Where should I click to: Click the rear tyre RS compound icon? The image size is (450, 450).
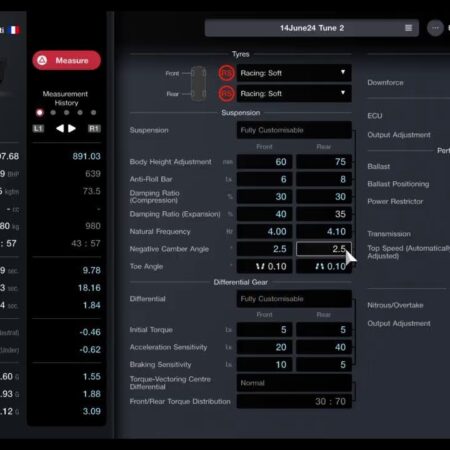[x=227, y=94]
